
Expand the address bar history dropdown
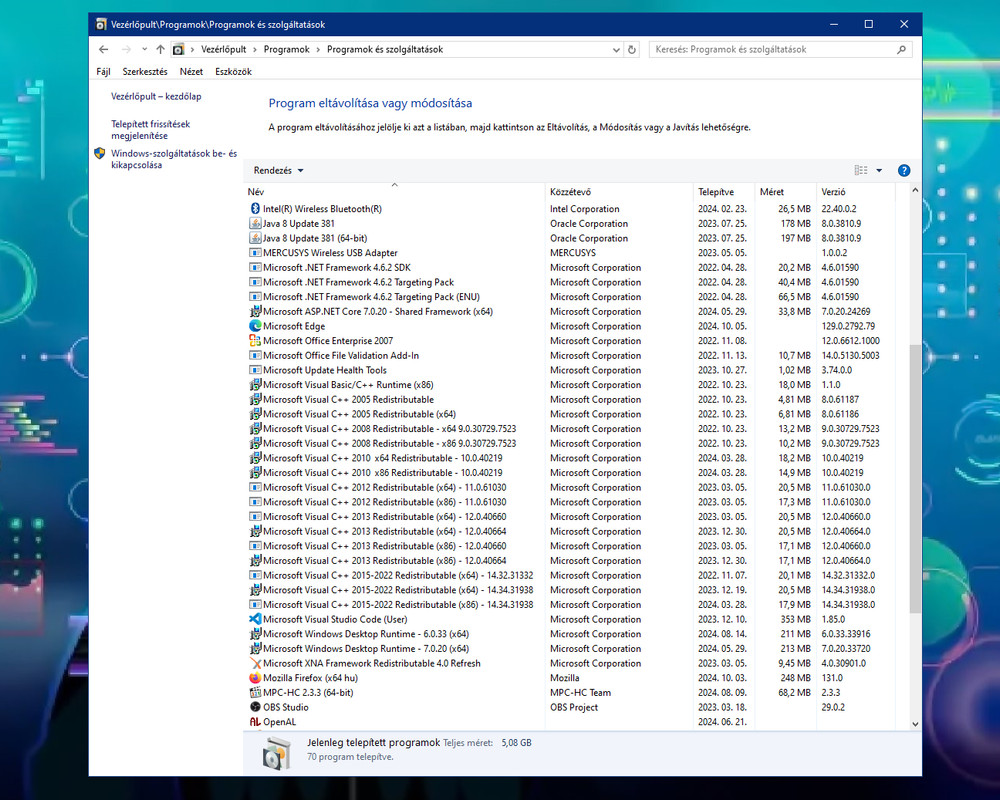616,49
